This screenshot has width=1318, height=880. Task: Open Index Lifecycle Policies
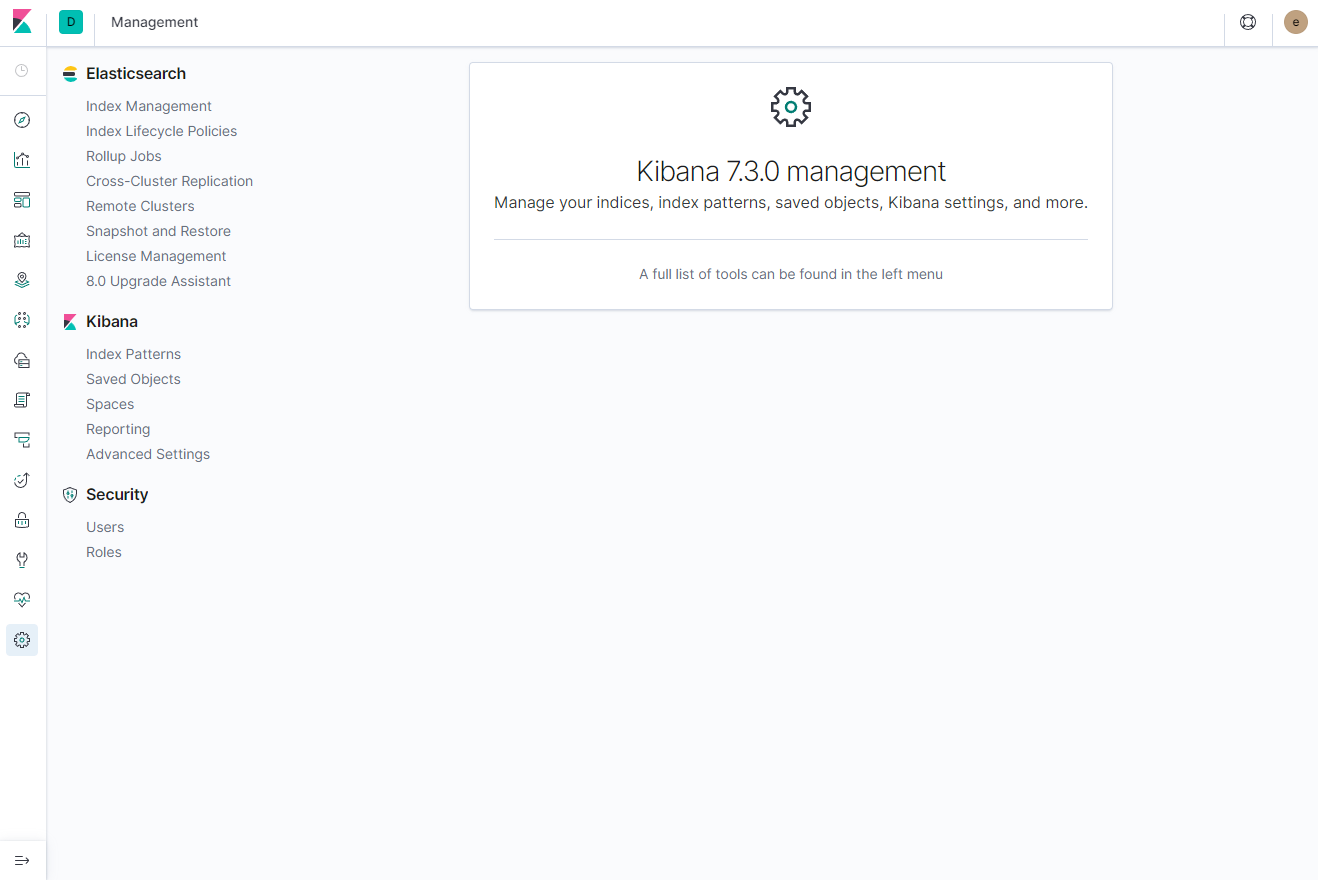[162, 131]
